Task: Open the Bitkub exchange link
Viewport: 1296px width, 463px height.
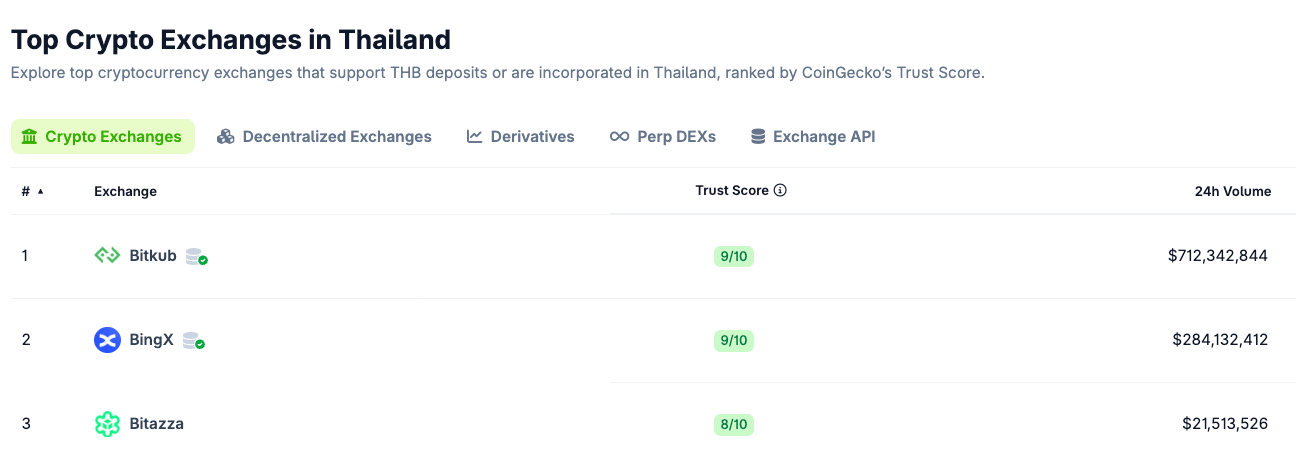Action: coord(153,256)
